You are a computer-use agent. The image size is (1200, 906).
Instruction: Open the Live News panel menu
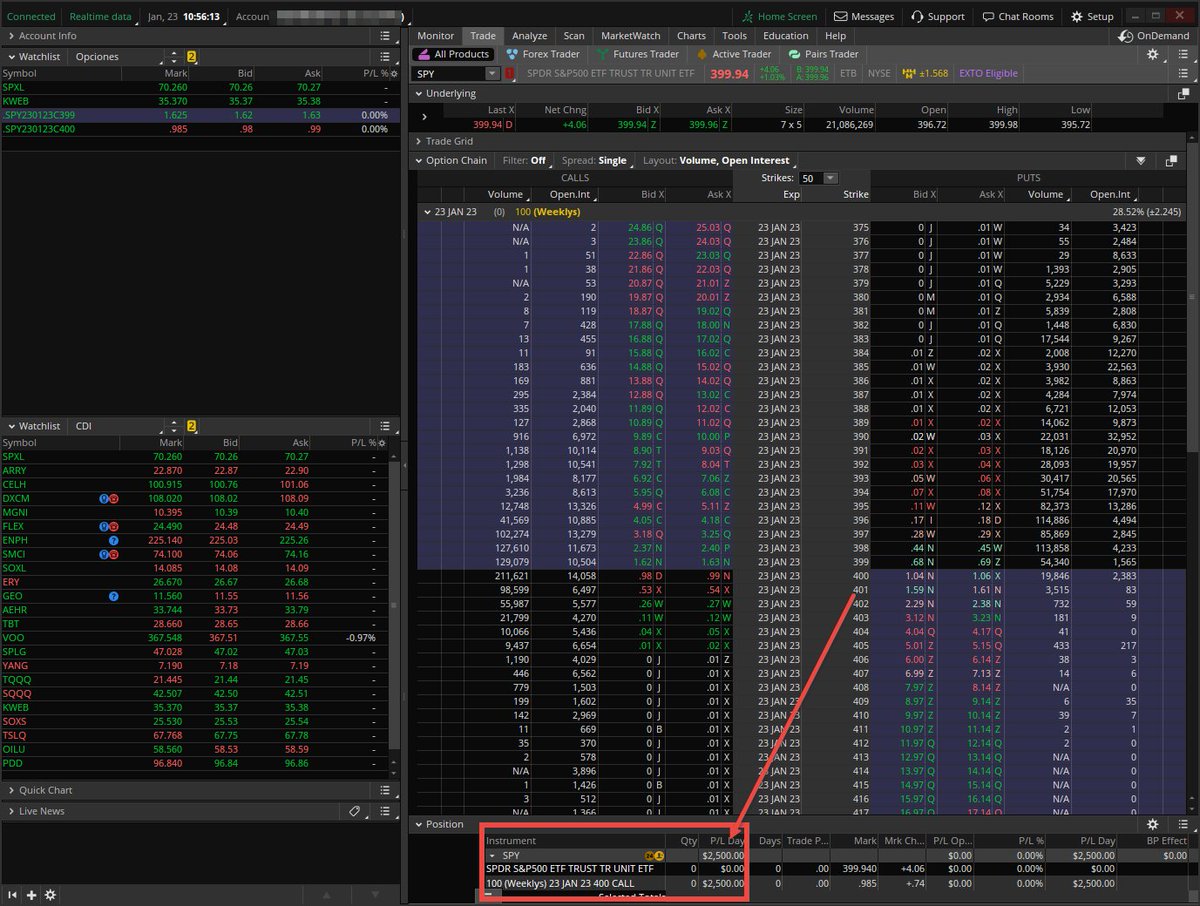pyautogui.click(x=385, y=811)
